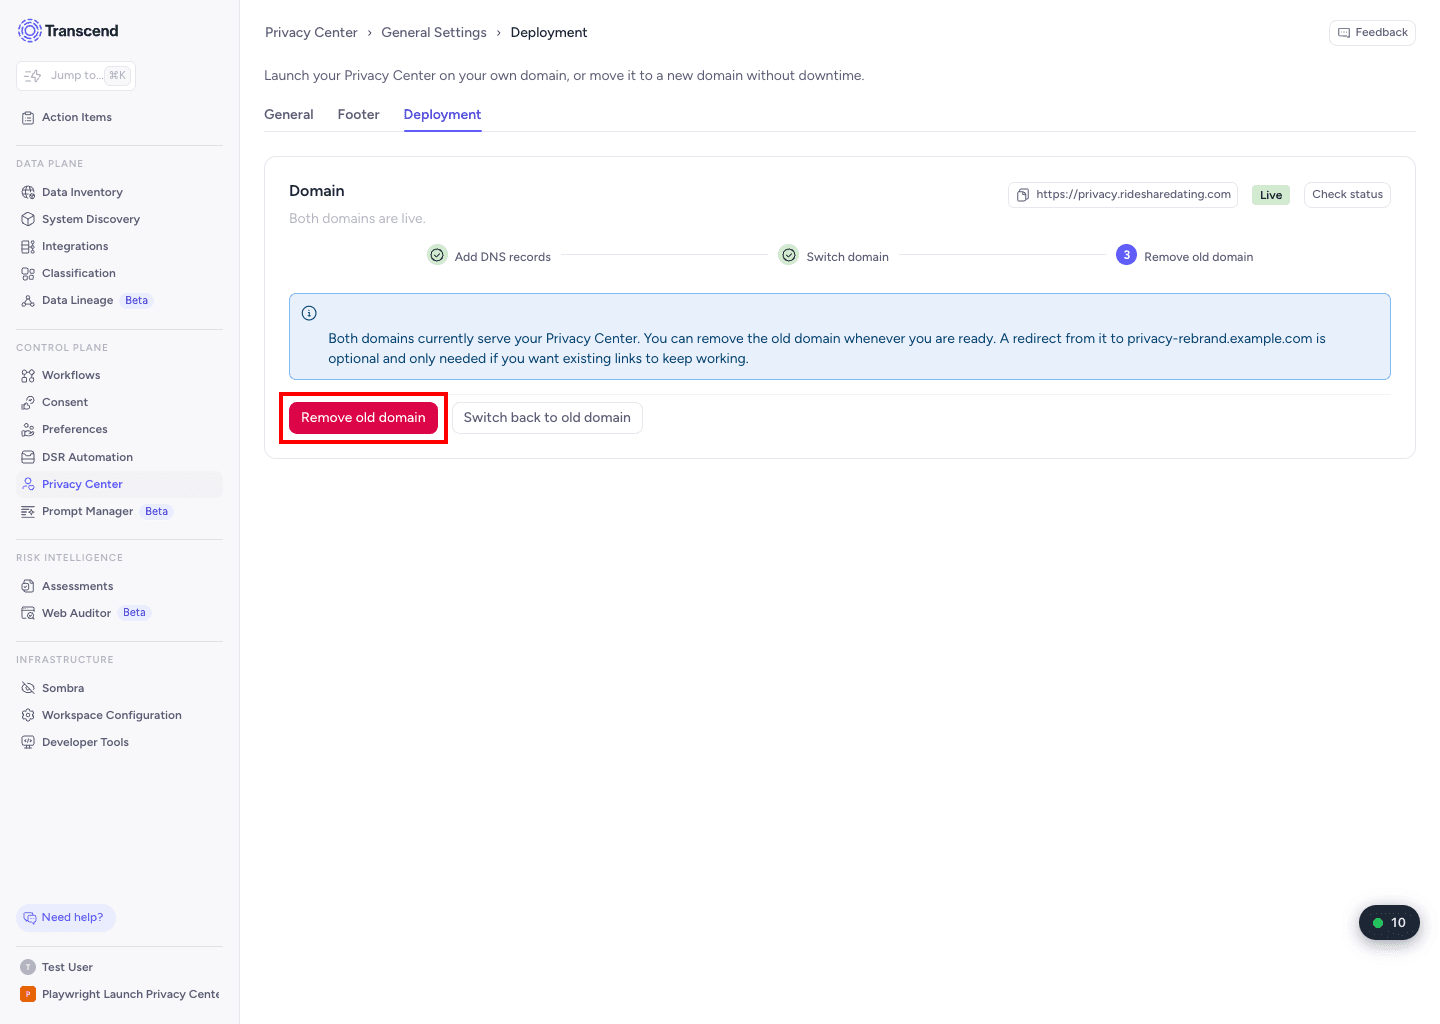Click the Integrations sidebar icon
1440x1024 pixels.
pos(28,246)
